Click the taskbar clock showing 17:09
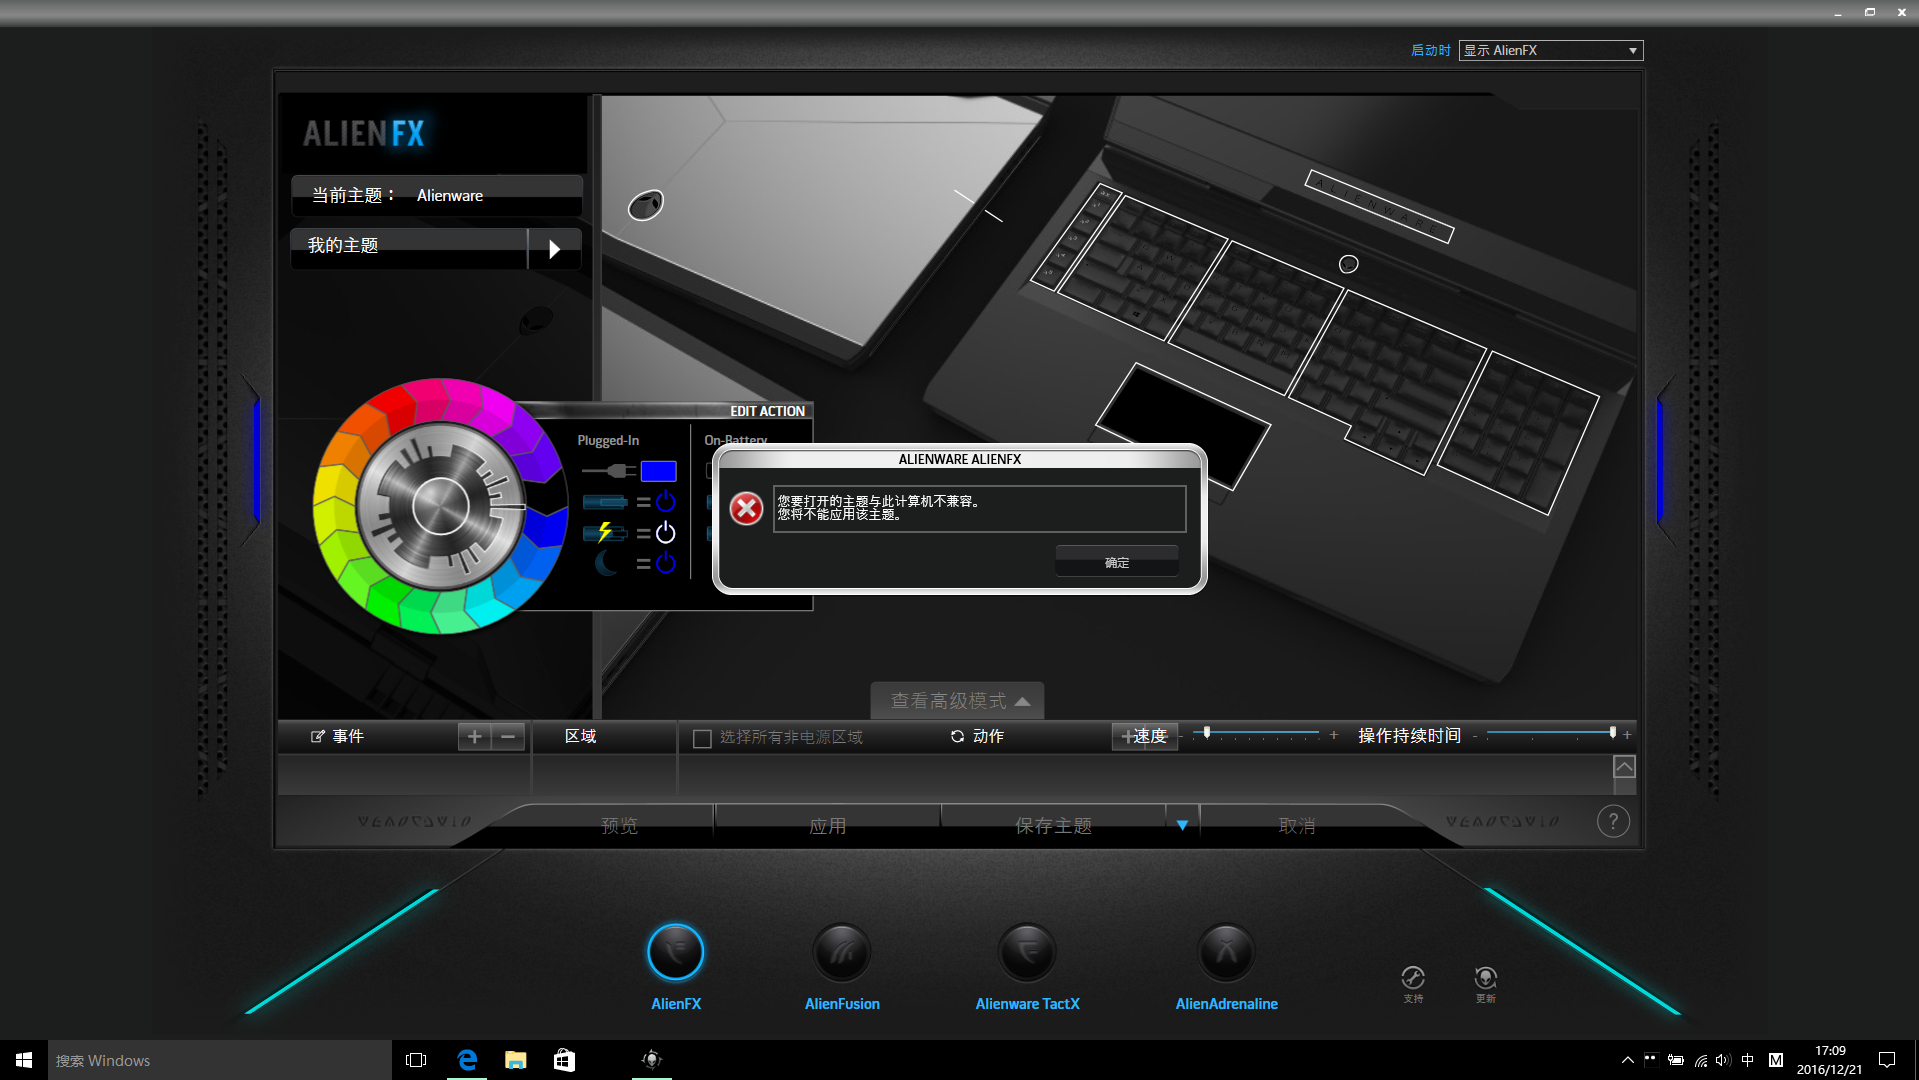1919x1080 pixels. click(1829, 1060)
